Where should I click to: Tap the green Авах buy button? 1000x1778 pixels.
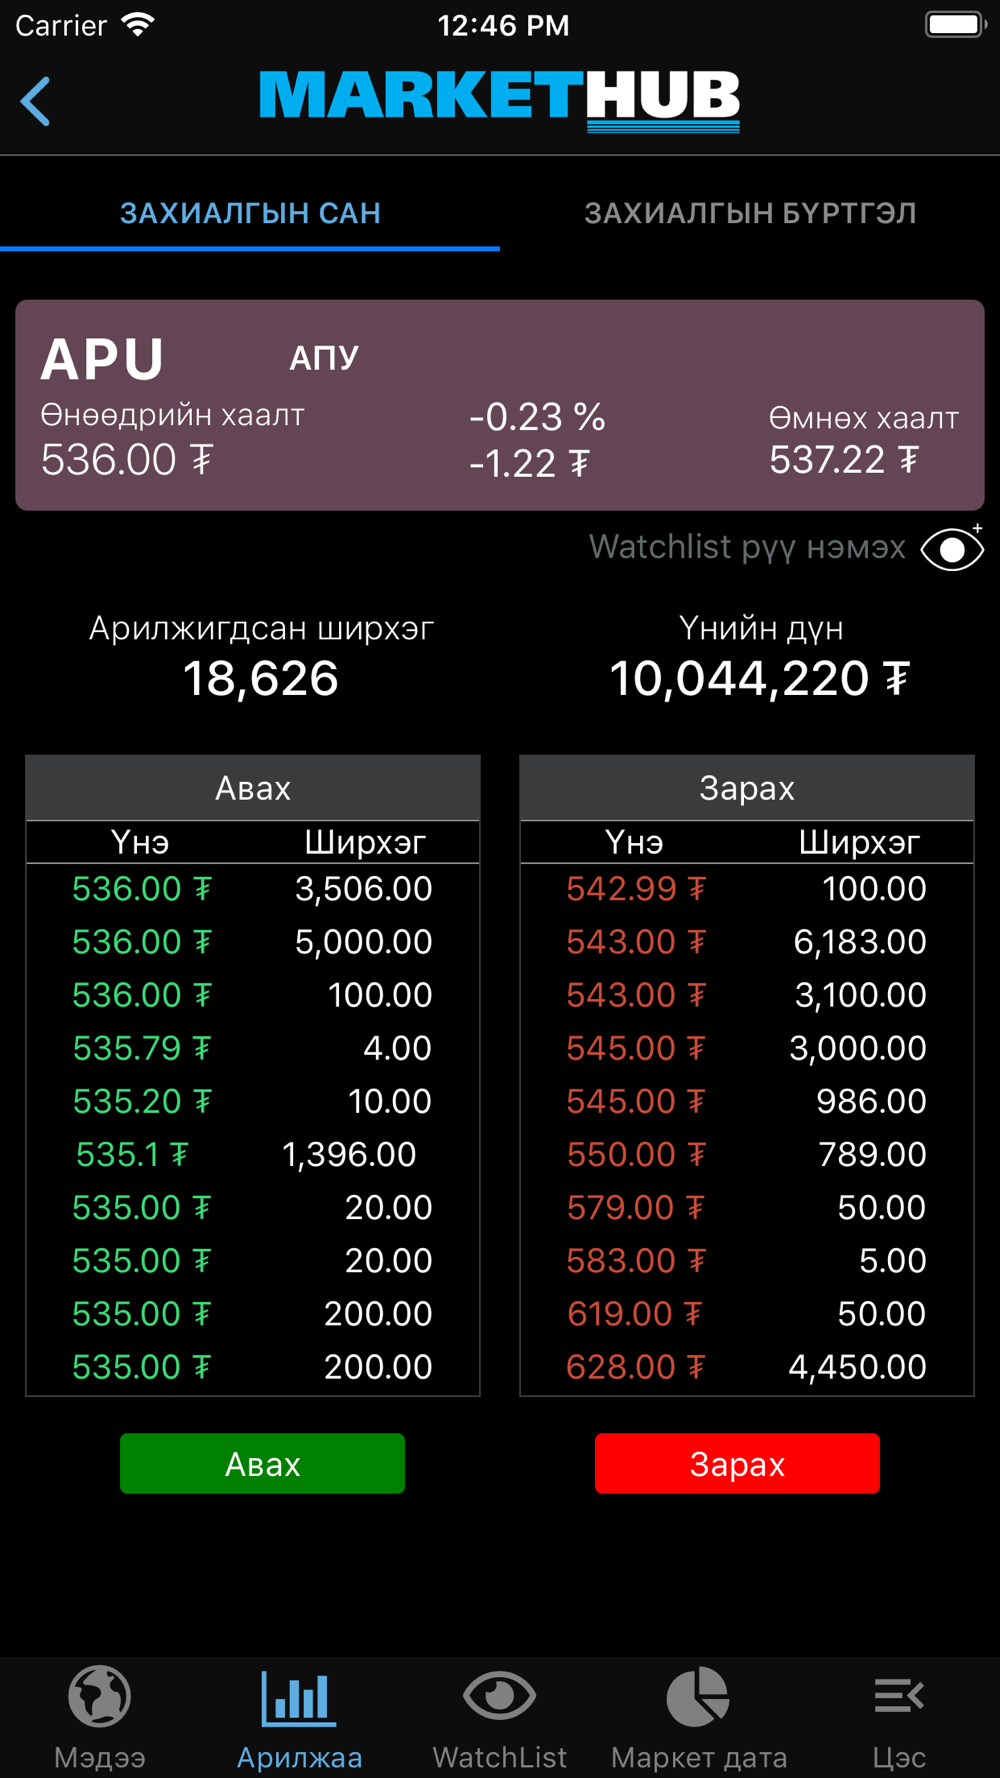point(262,1463)
